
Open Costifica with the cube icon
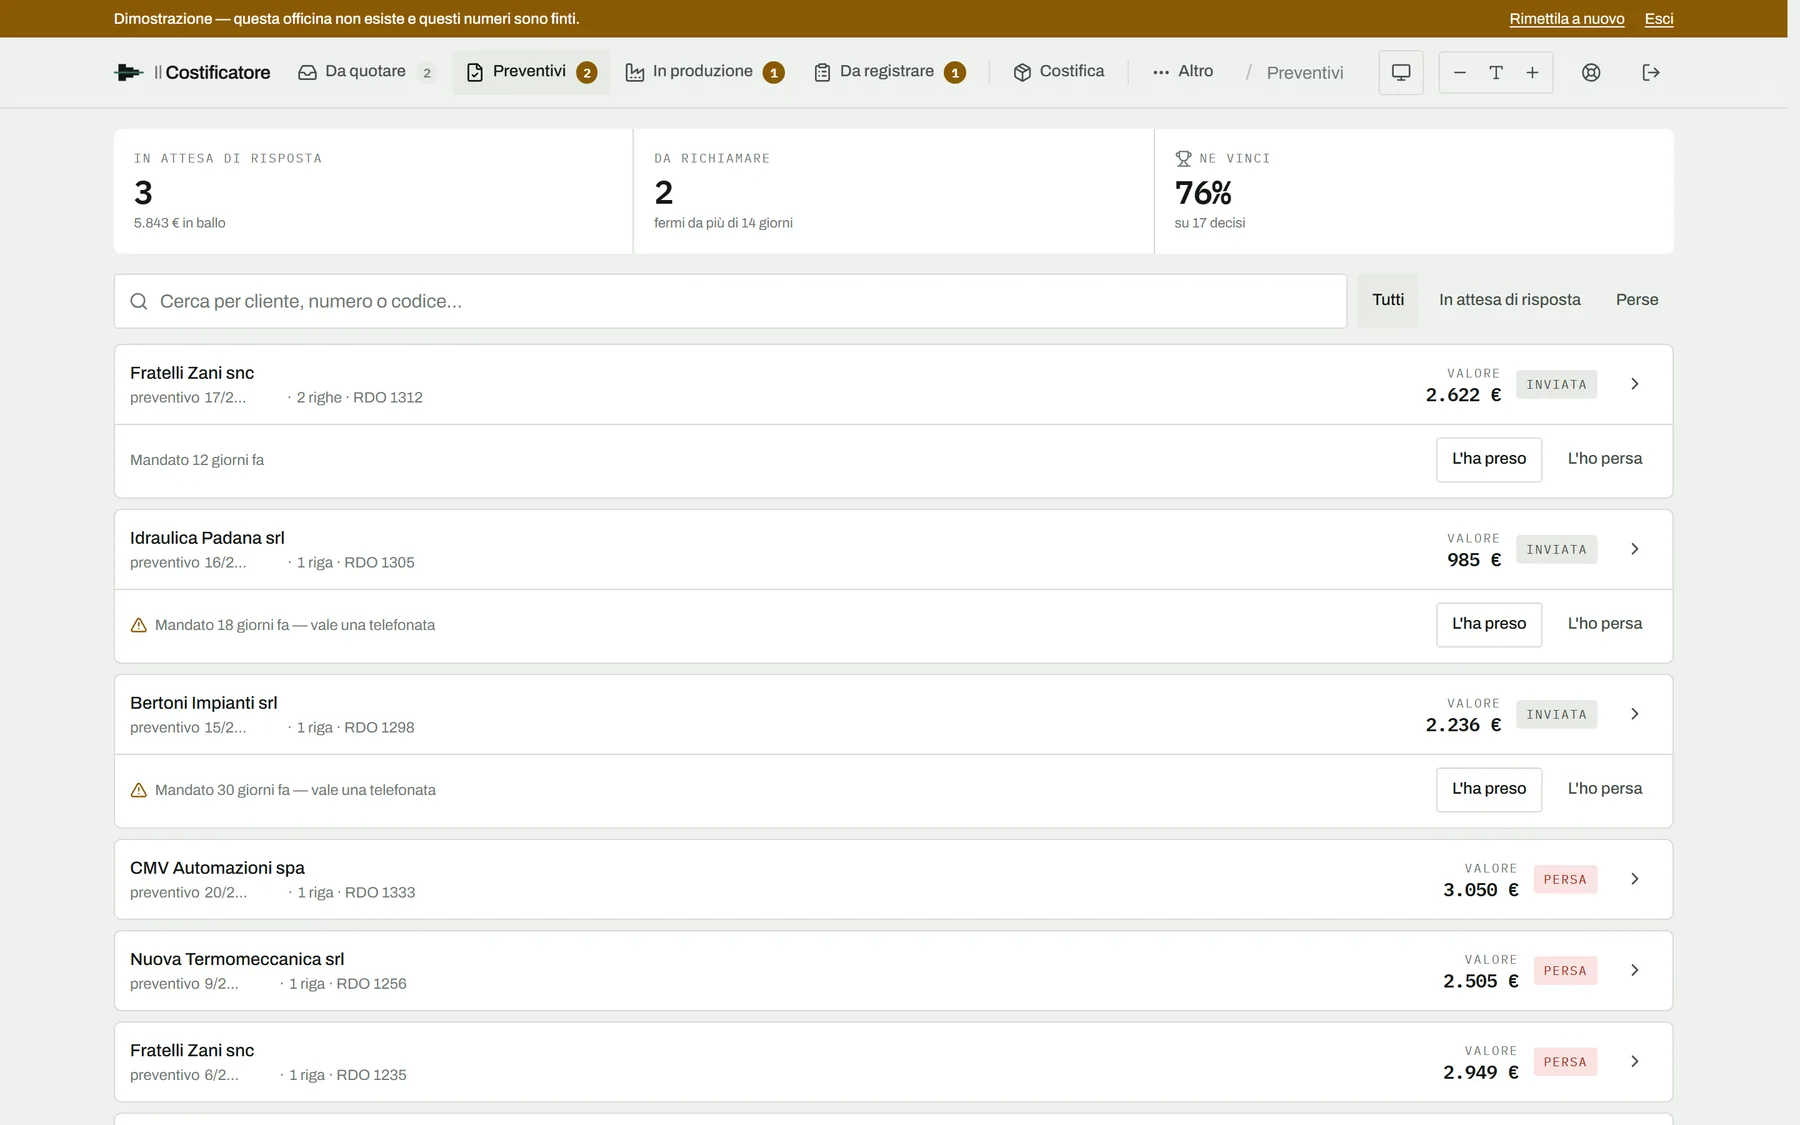[1059, 72]
